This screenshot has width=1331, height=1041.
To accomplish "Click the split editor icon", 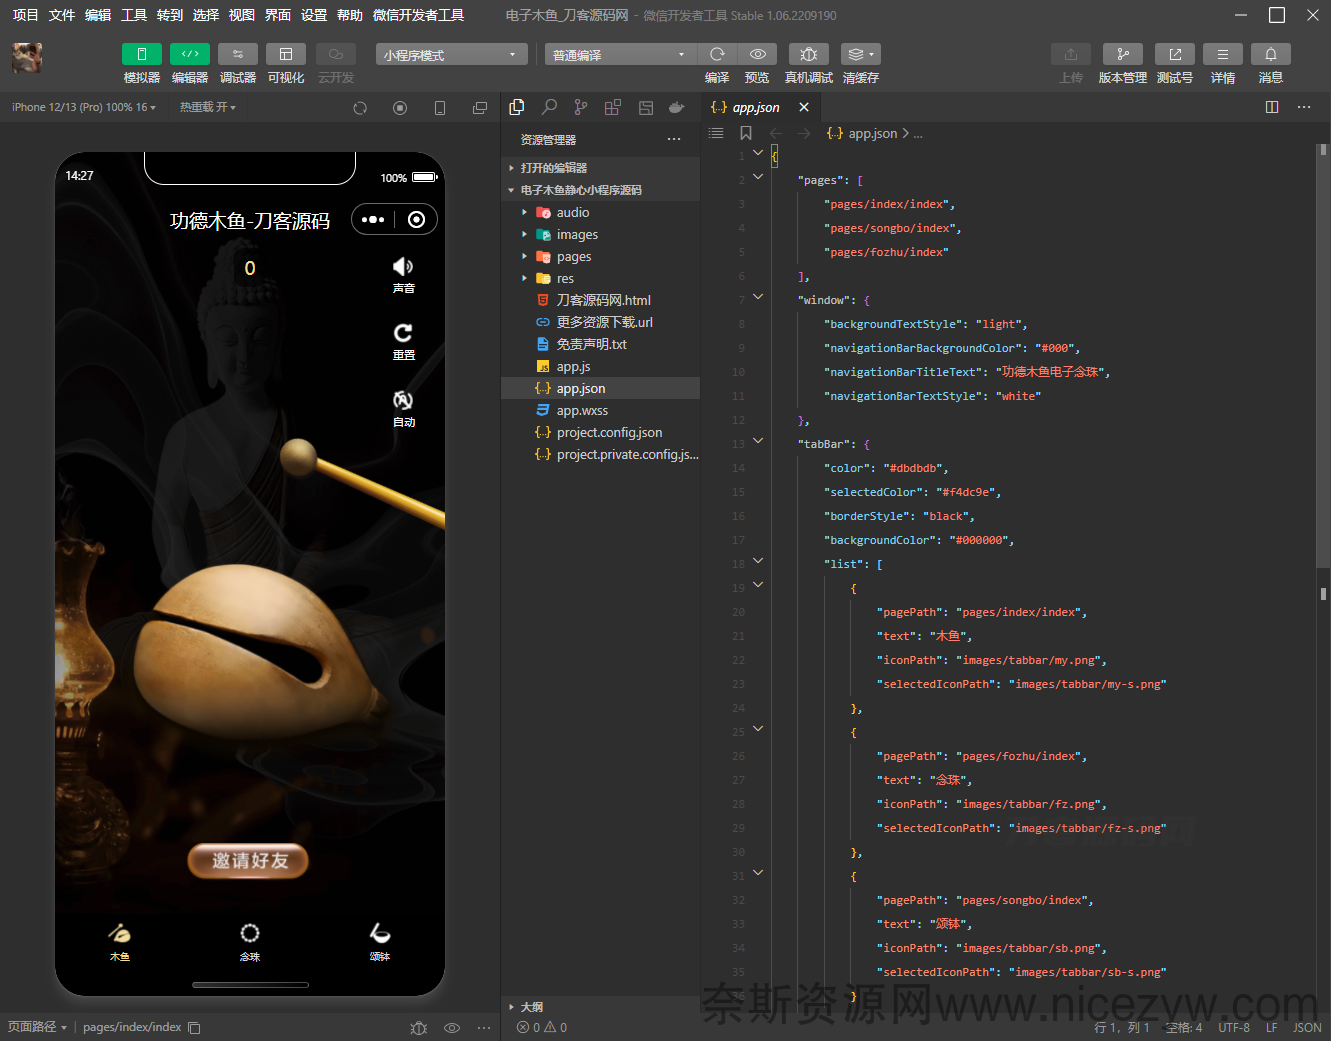I will 1272,107.
